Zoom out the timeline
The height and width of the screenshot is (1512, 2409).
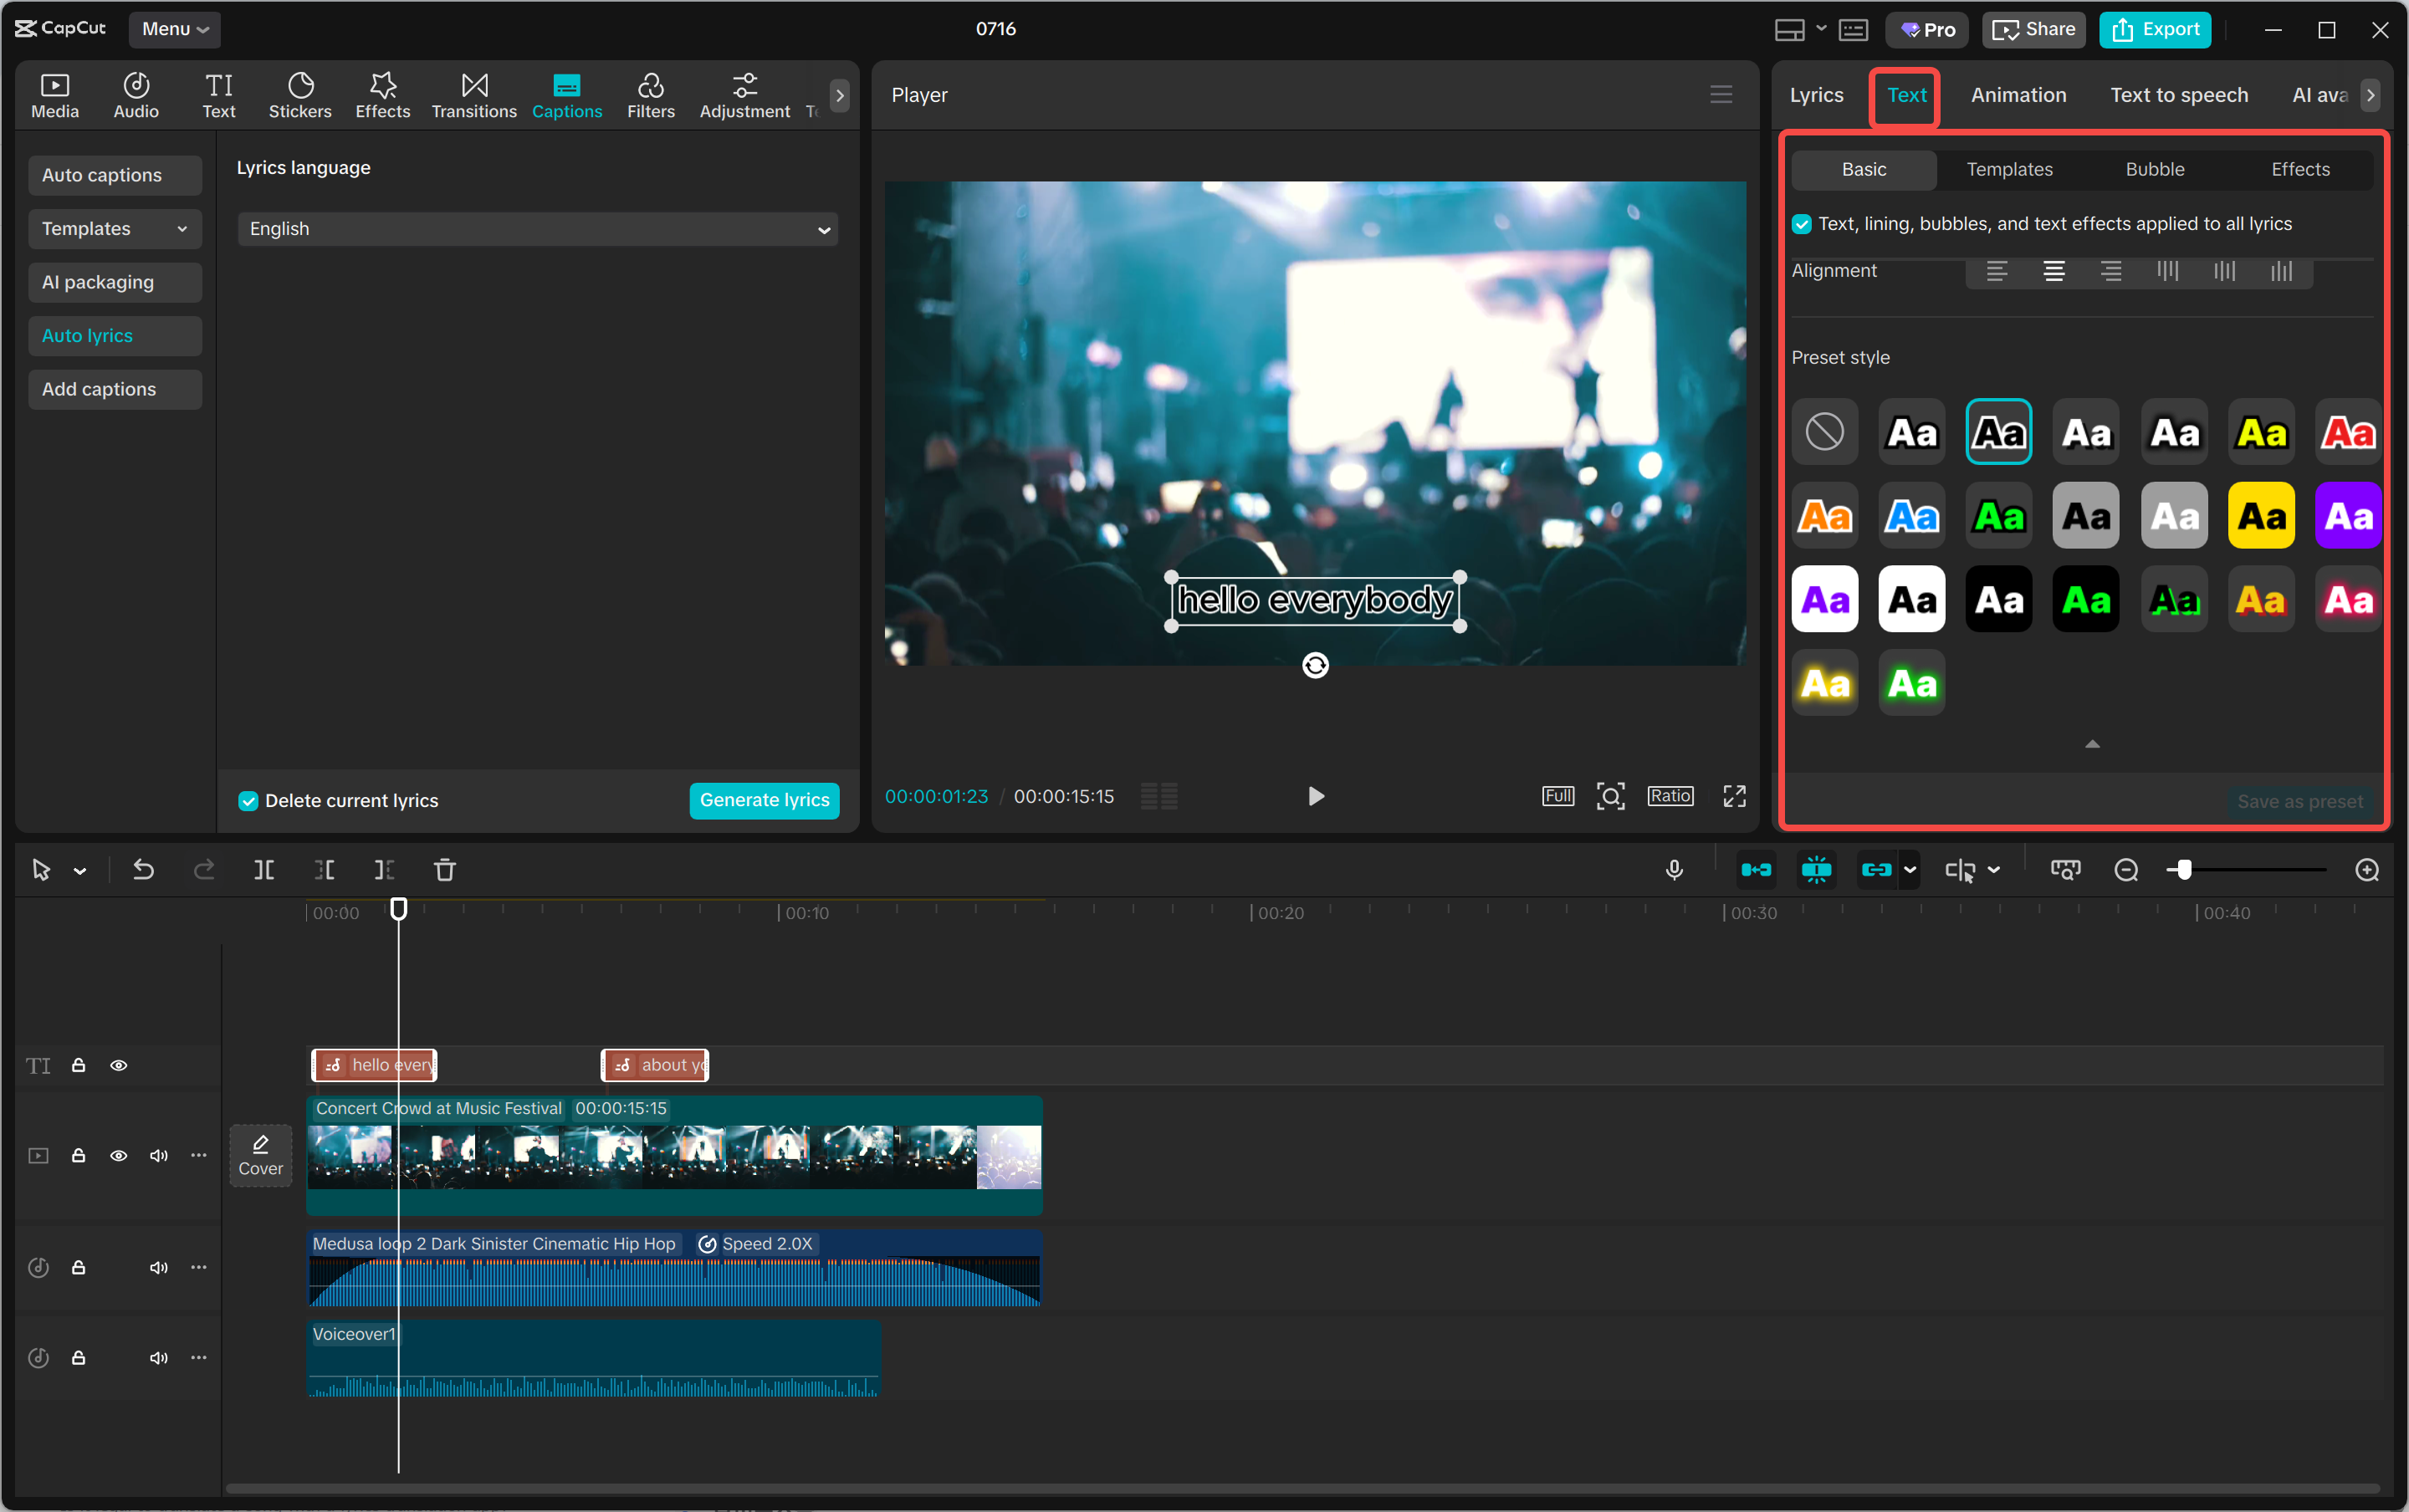[2125, 870]
